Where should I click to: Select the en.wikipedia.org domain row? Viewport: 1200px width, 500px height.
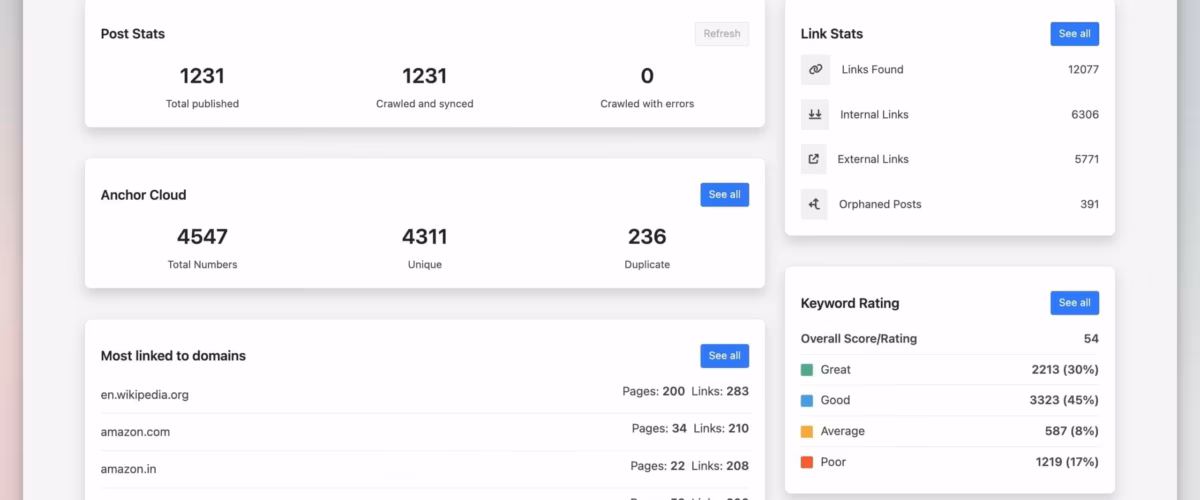145,395
